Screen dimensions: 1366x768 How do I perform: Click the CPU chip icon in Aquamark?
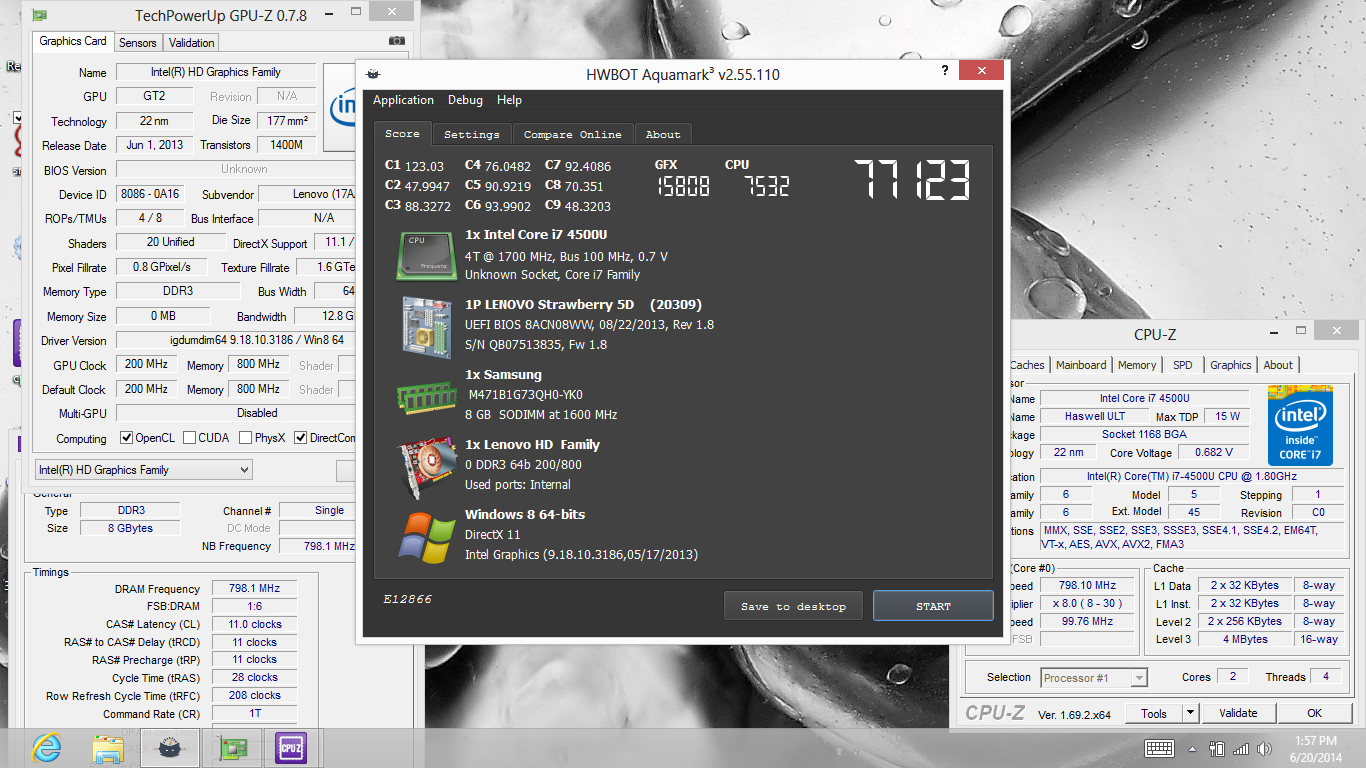(x=426, y=255)
